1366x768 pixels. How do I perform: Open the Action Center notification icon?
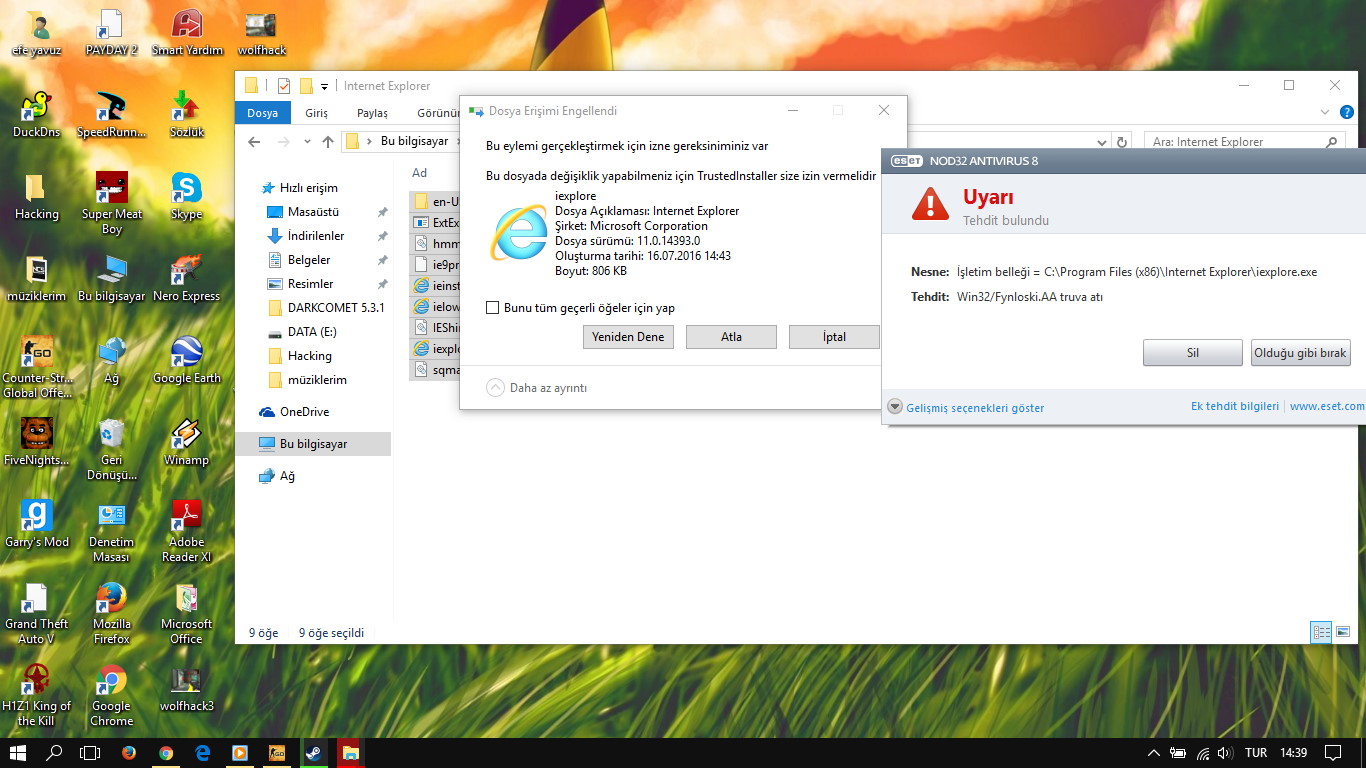coord(1332,753)
